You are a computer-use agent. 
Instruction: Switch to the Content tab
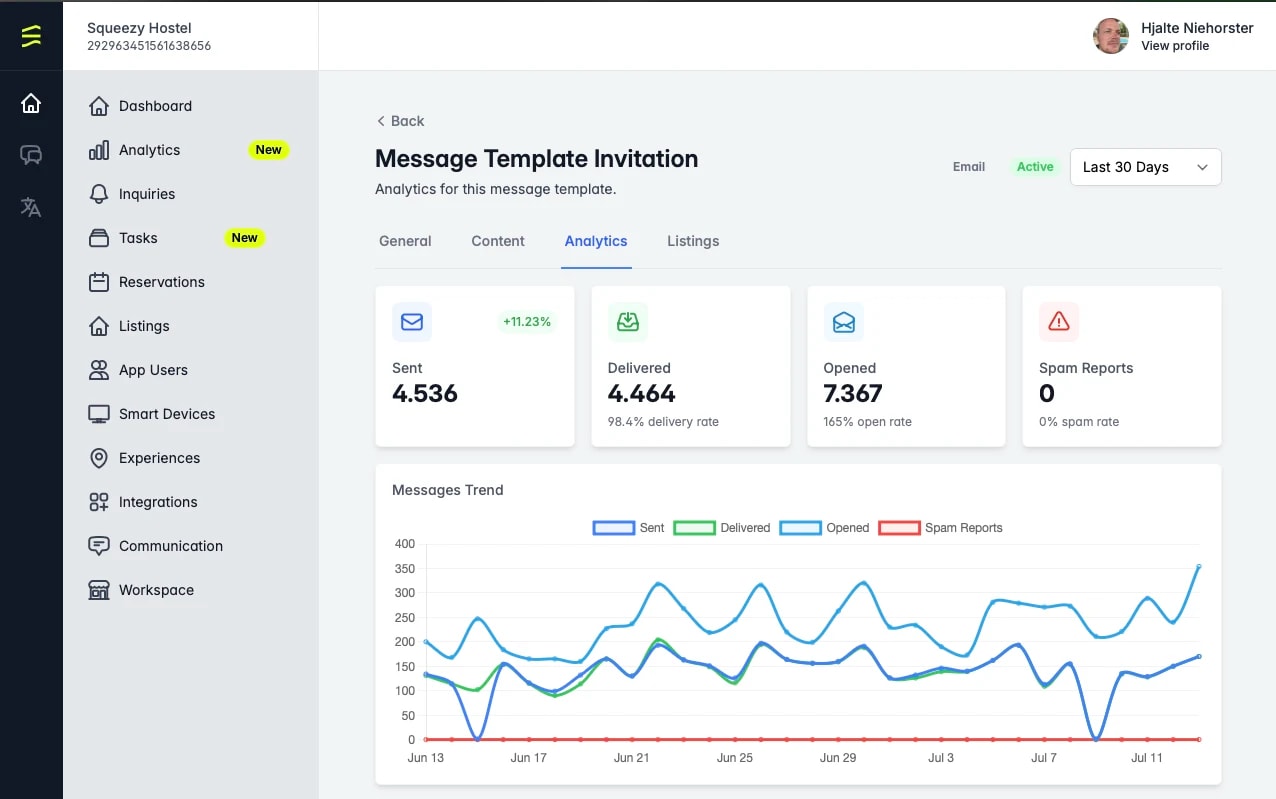498,241
